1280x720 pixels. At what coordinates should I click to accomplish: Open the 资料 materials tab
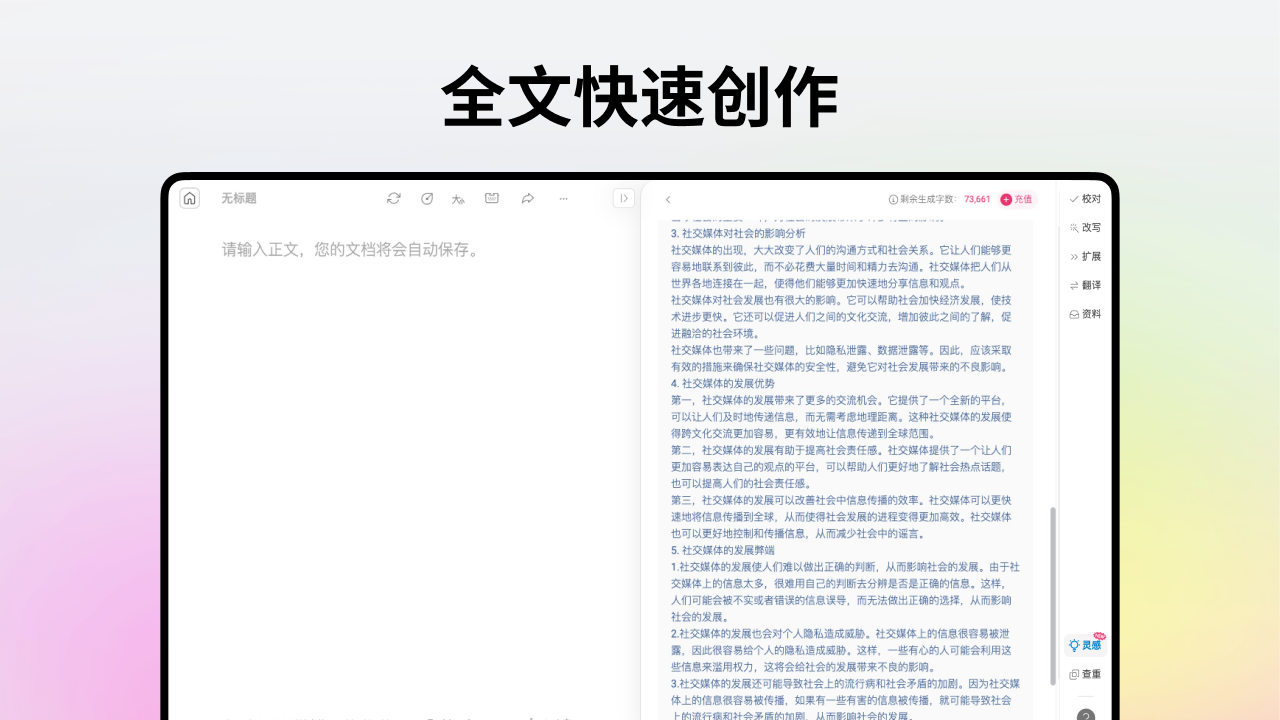coord(1085,314)
